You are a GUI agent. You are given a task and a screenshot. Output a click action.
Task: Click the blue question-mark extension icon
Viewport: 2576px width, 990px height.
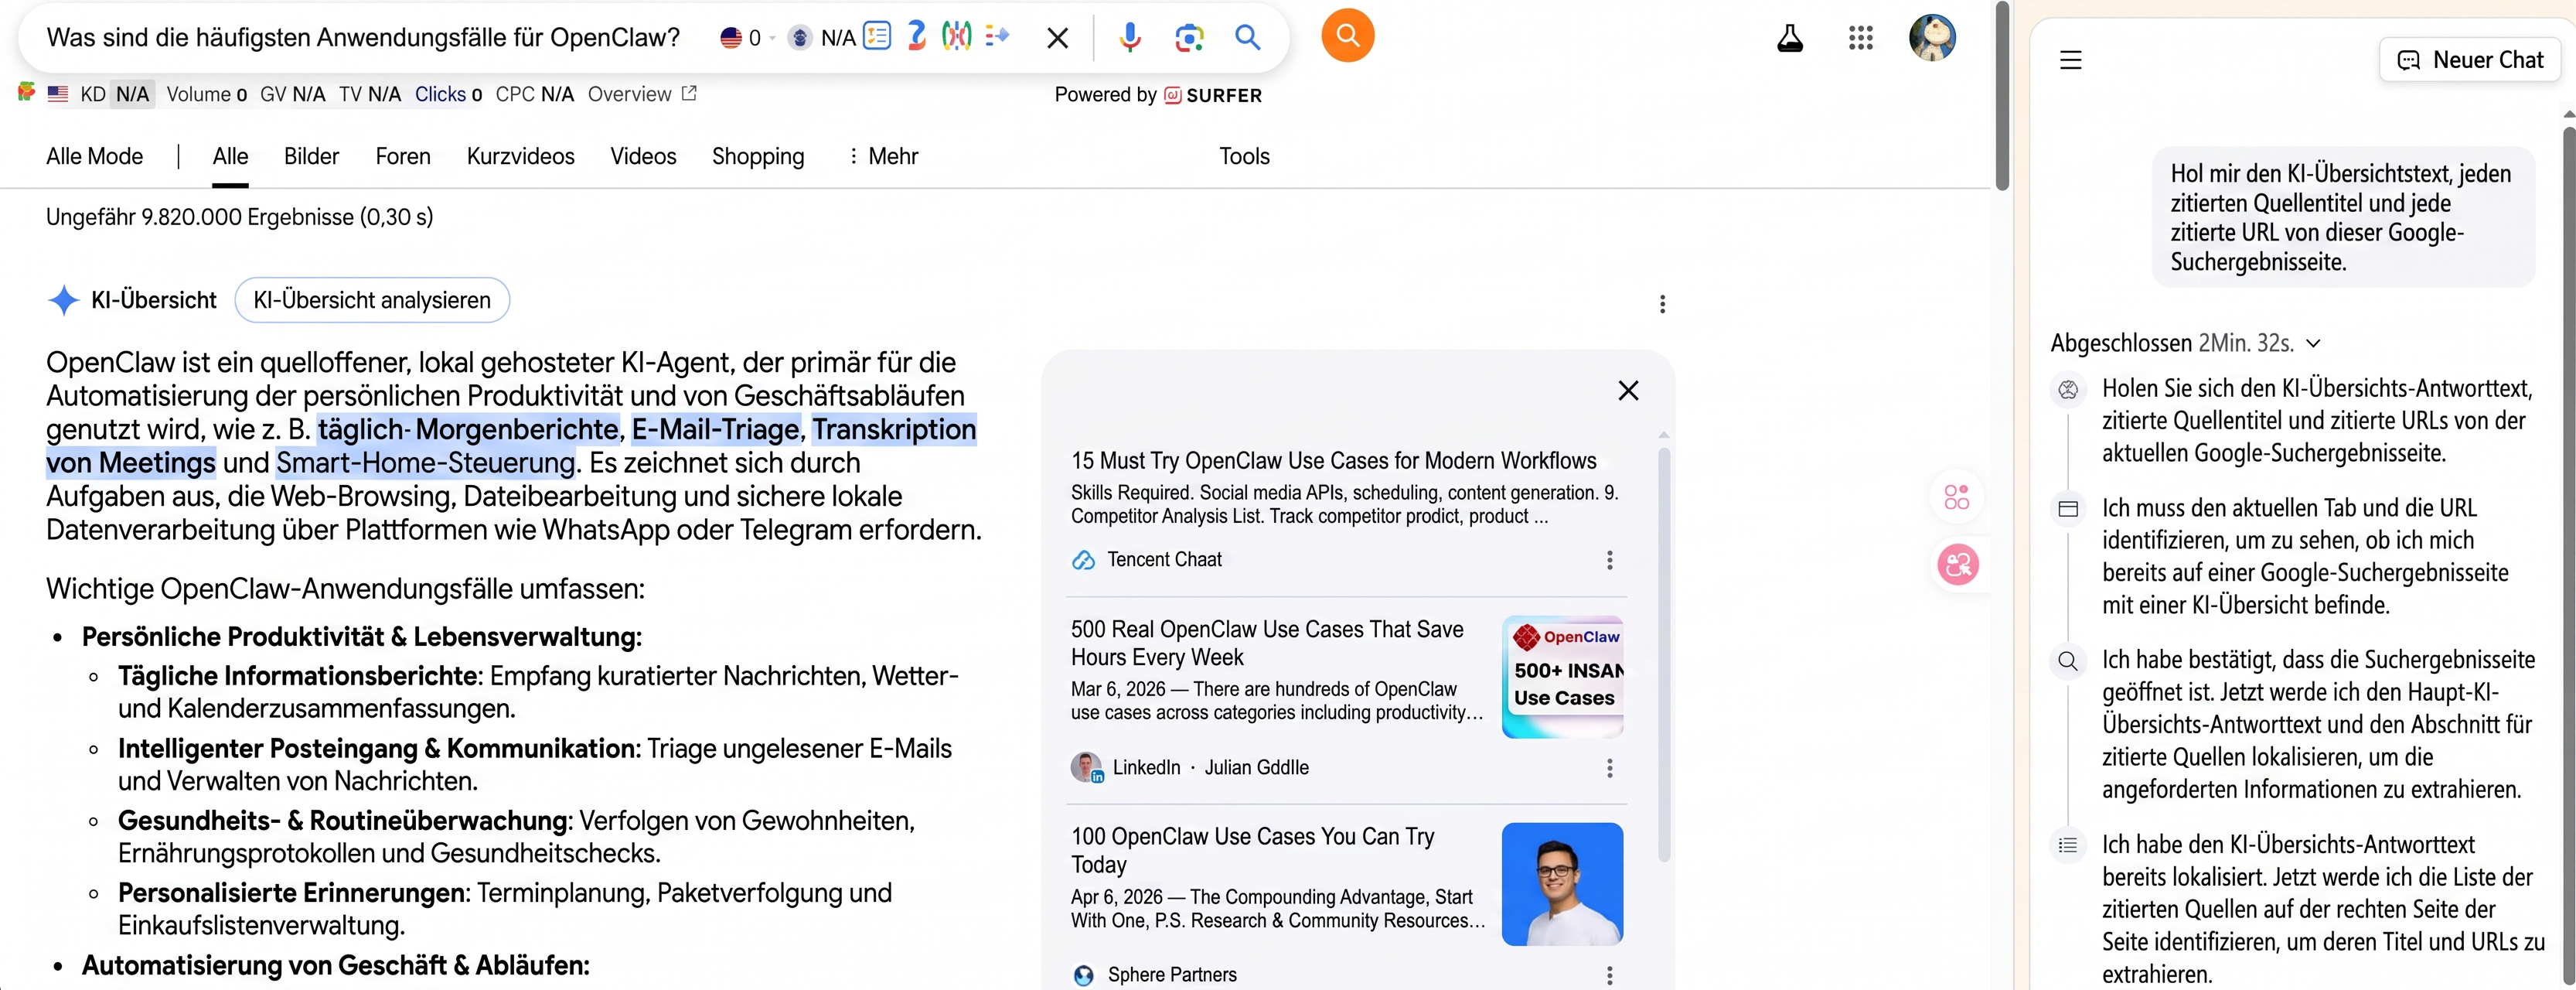click(916, 37)
